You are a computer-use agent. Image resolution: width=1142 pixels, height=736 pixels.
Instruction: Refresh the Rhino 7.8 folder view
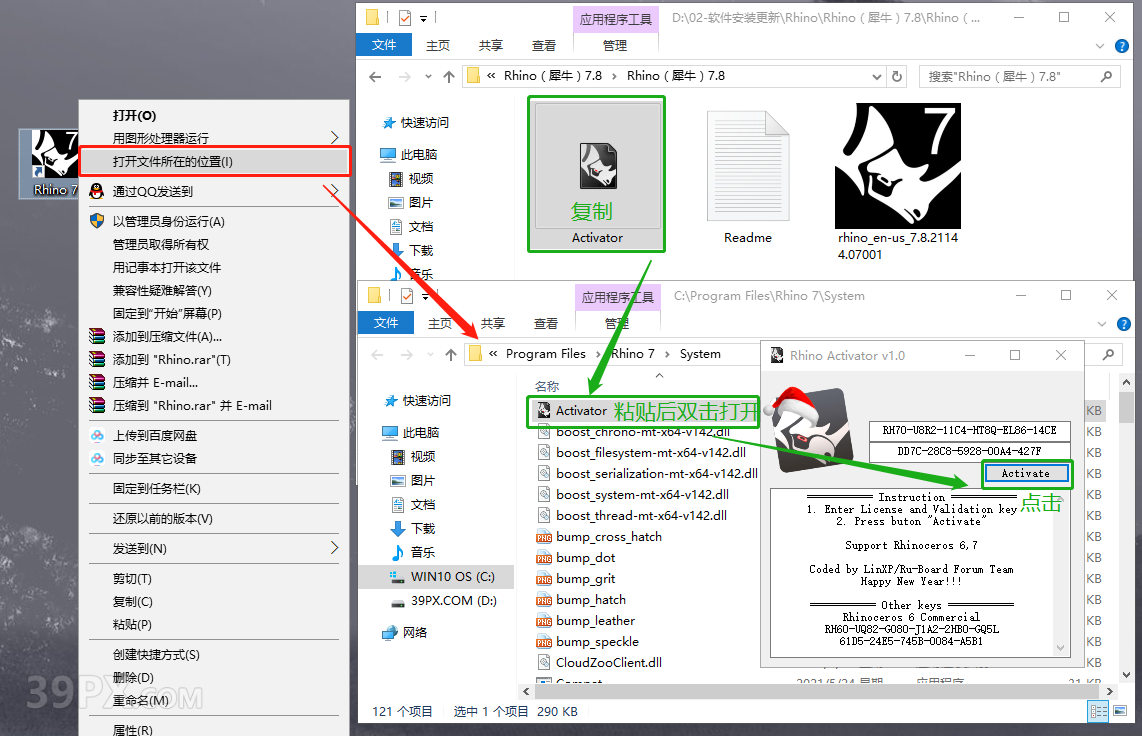click(897, 76)
